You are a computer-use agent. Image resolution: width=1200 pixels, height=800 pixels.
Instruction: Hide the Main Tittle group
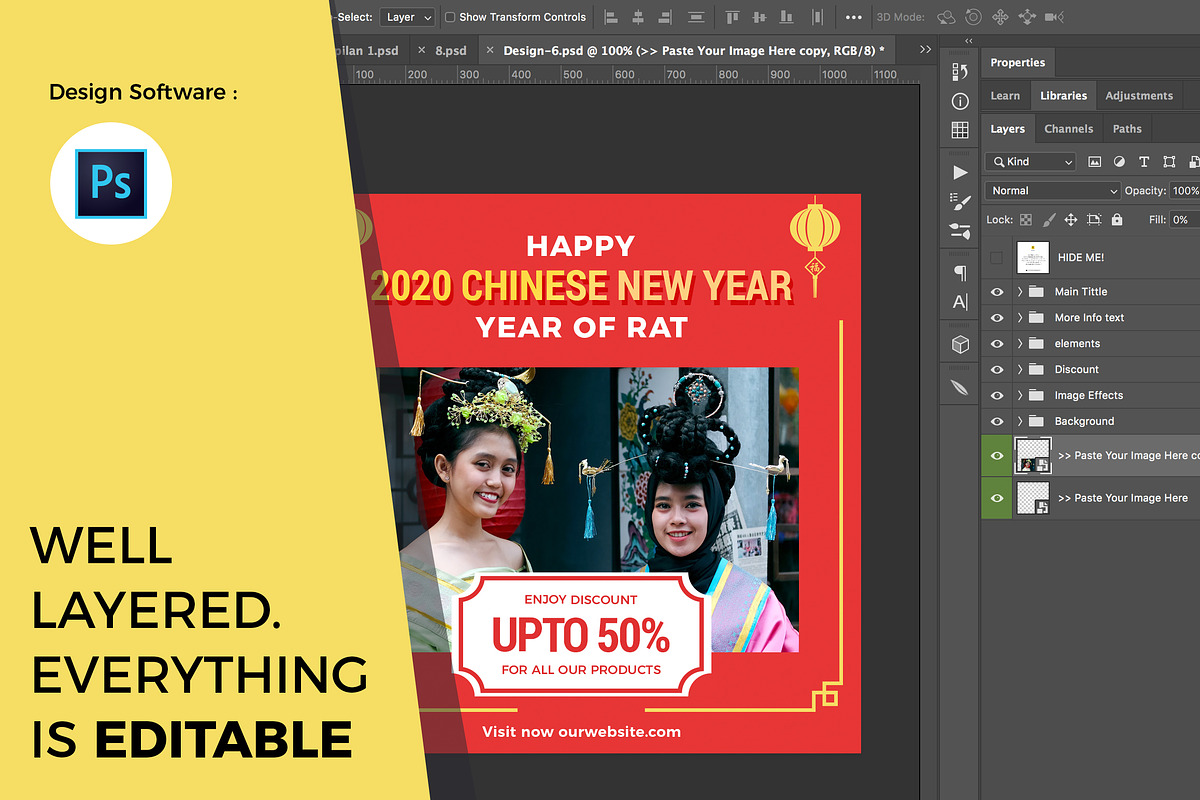coord(997,292)
